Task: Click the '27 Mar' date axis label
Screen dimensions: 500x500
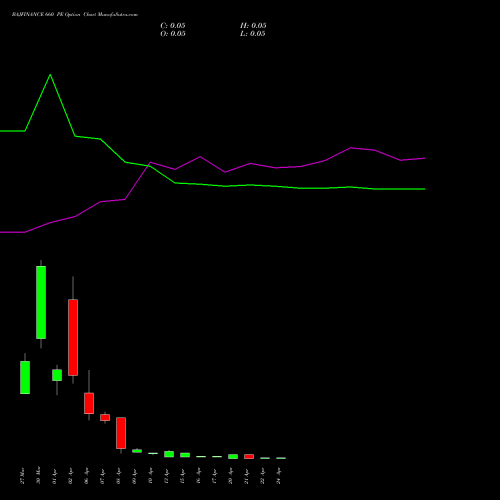Action: click(22, 476)
